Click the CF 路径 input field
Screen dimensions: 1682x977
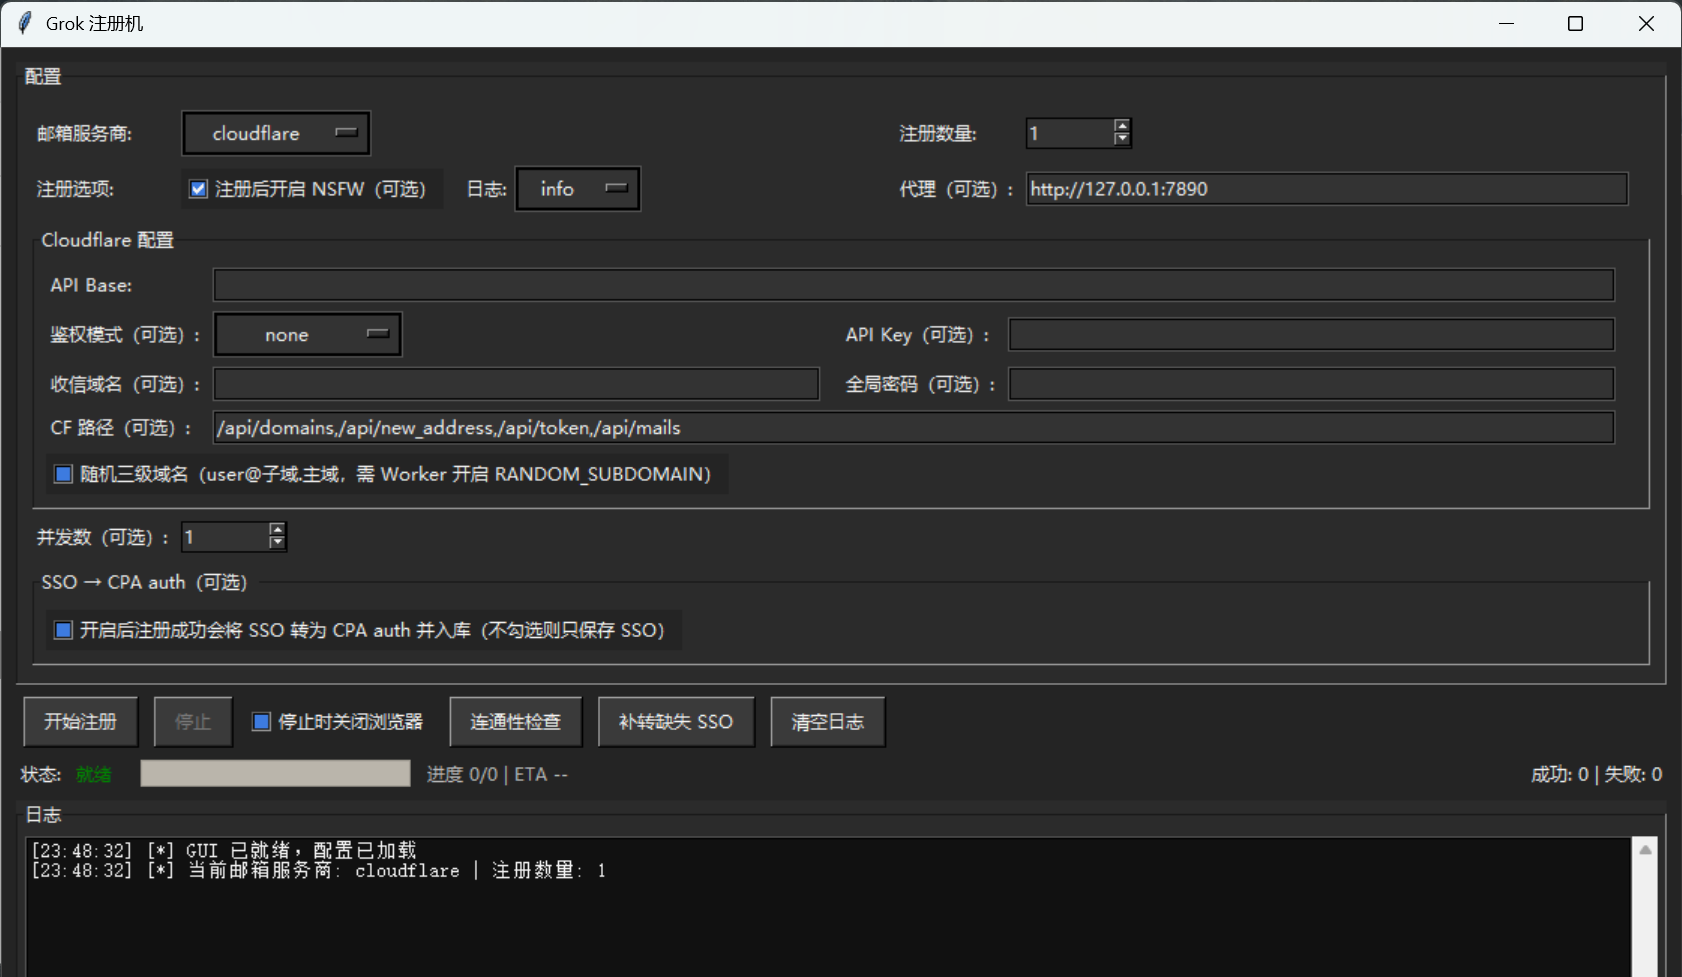tap(914, 428)
